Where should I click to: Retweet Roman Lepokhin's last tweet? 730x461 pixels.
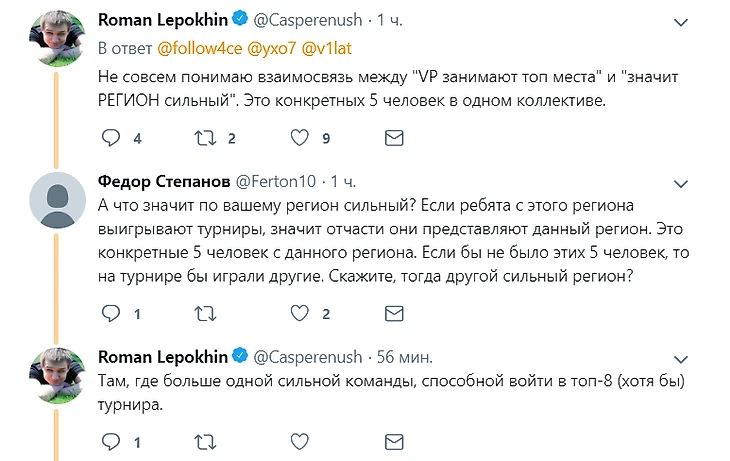click(204, 441)
